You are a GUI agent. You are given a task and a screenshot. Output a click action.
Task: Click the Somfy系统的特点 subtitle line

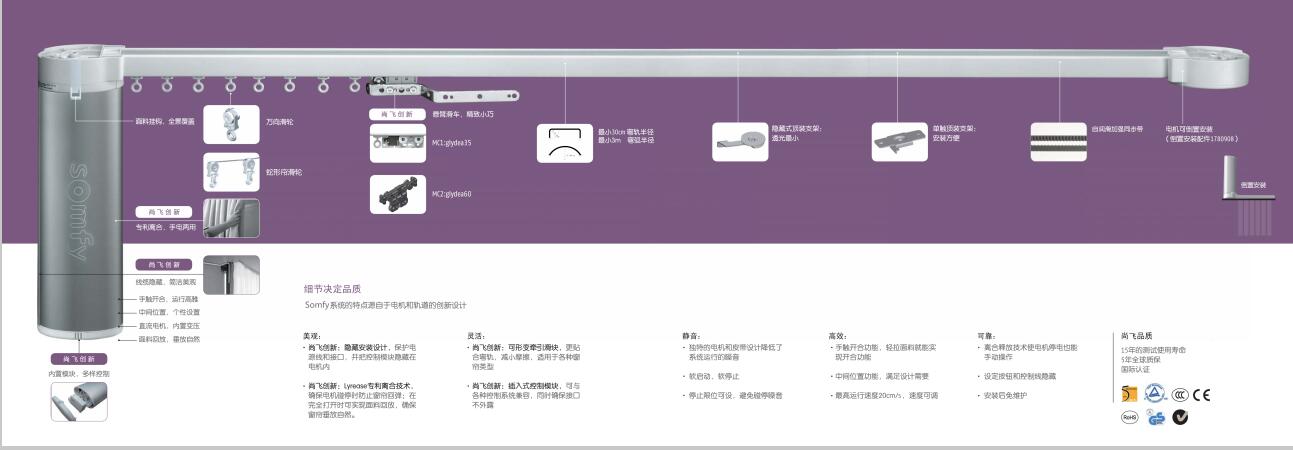pos(385,305)
